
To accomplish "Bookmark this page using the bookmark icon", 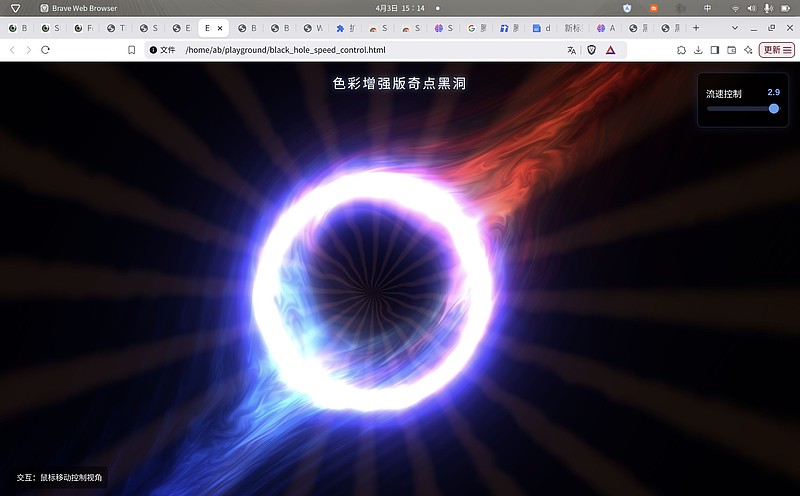I will point(131,50).
